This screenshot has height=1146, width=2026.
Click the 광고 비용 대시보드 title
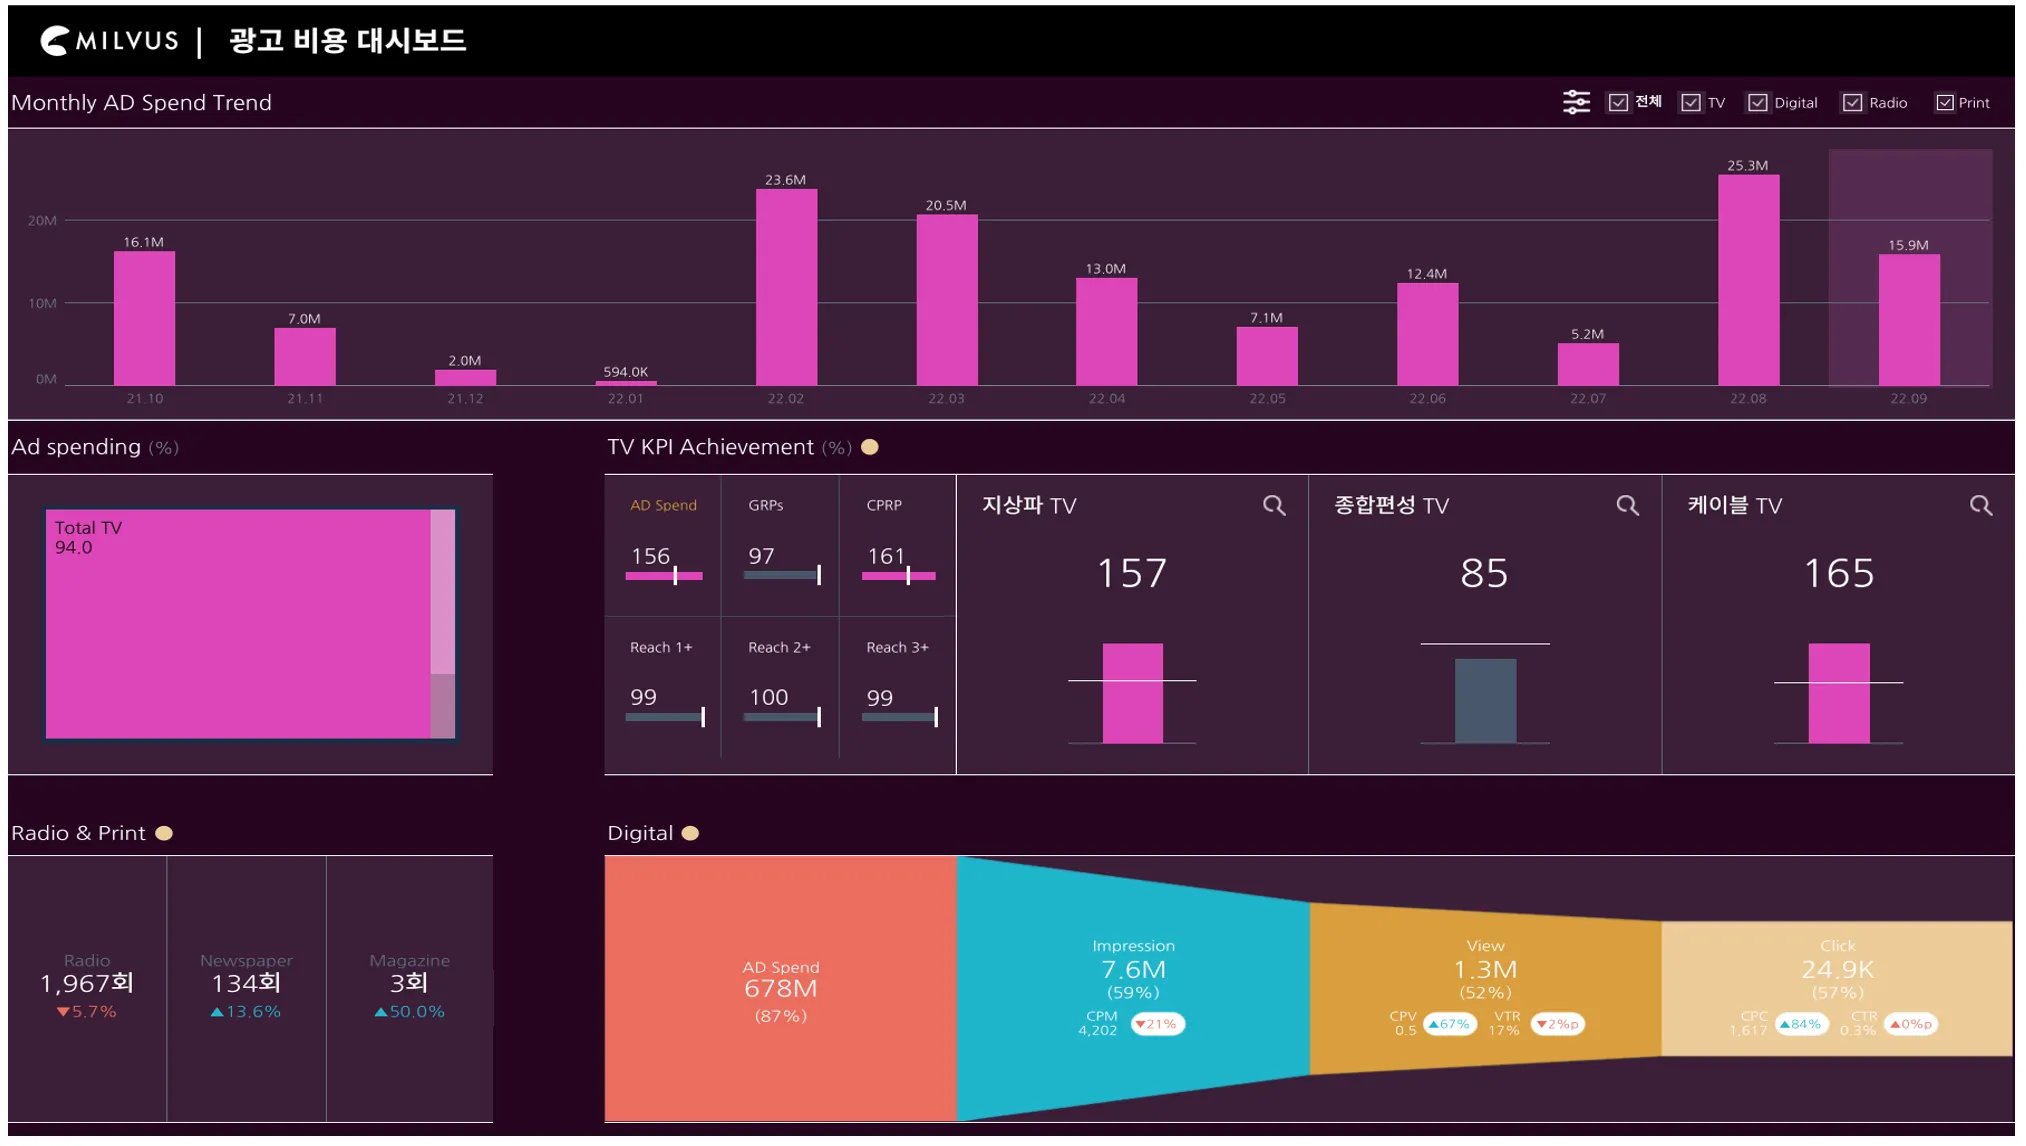pyautogui.click(x=347, y=41)
